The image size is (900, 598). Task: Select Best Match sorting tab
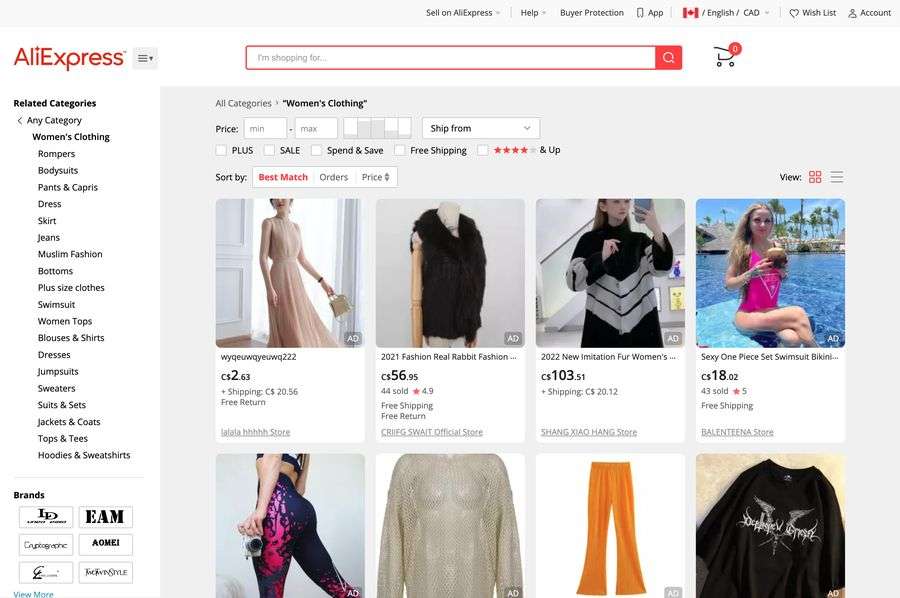coord(283,177)
